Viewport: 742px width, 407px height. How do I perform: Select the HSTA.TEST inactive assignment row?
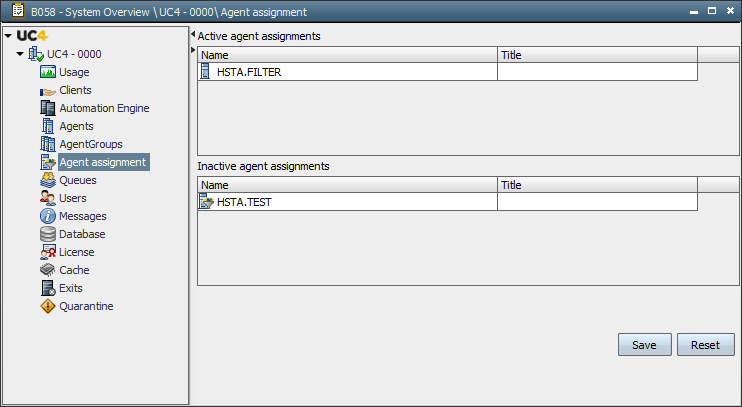click(x=448, y=202)
